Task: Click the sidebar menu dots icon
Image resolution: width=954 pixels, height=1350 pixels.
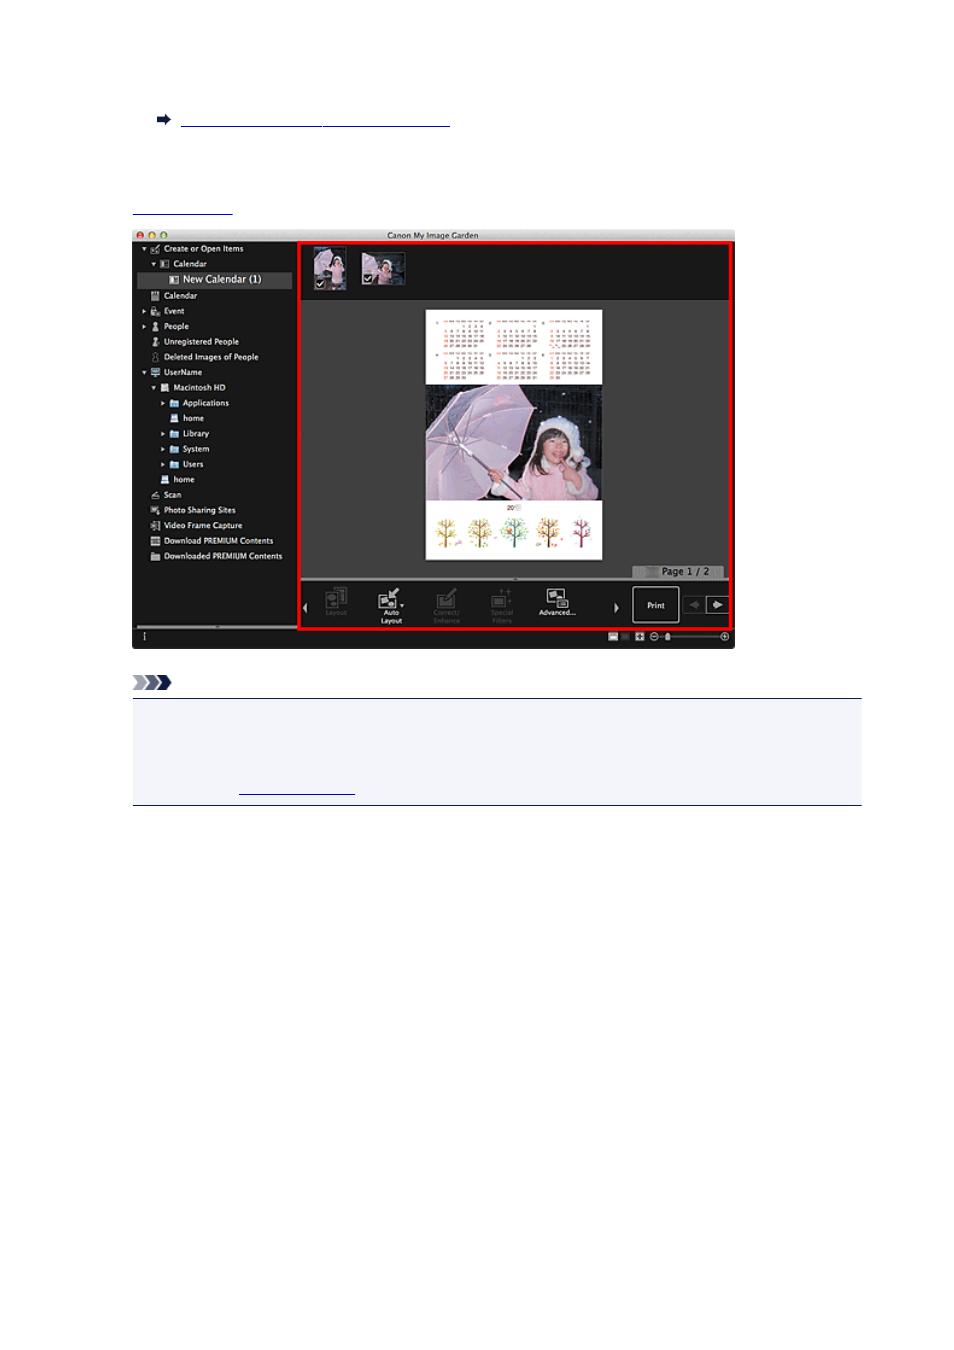Action: point(144,637)
